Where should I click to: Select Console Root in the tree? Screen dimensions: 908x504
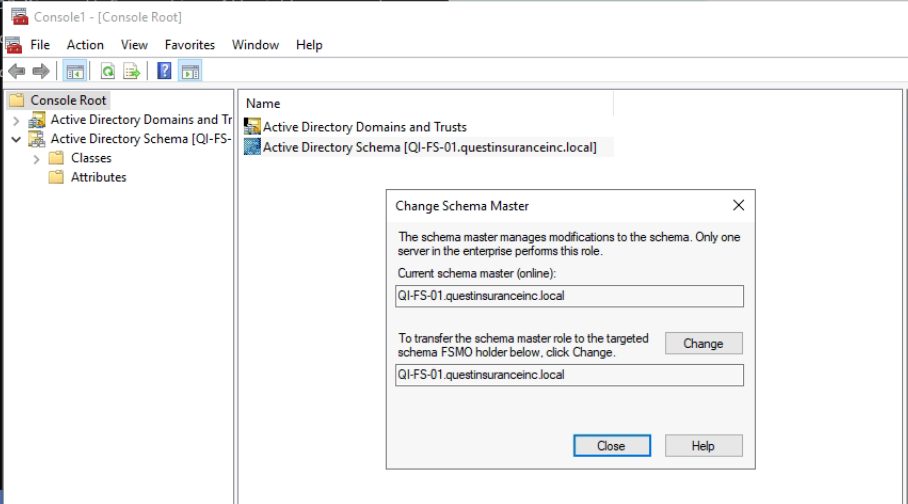tap(68, 100)
